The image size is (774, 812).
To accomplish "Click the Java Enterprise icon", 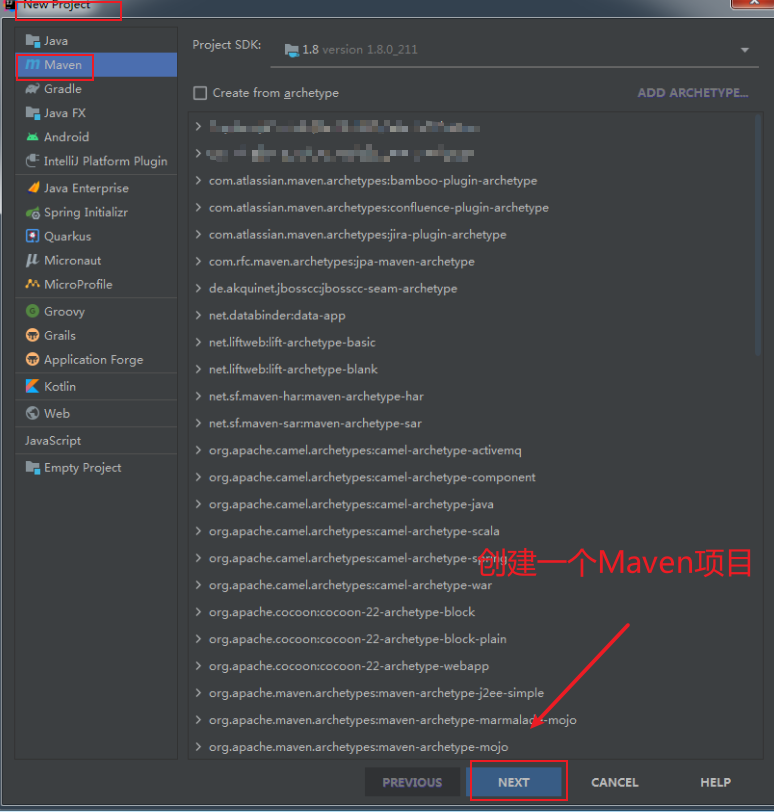I will click(33, 187).
